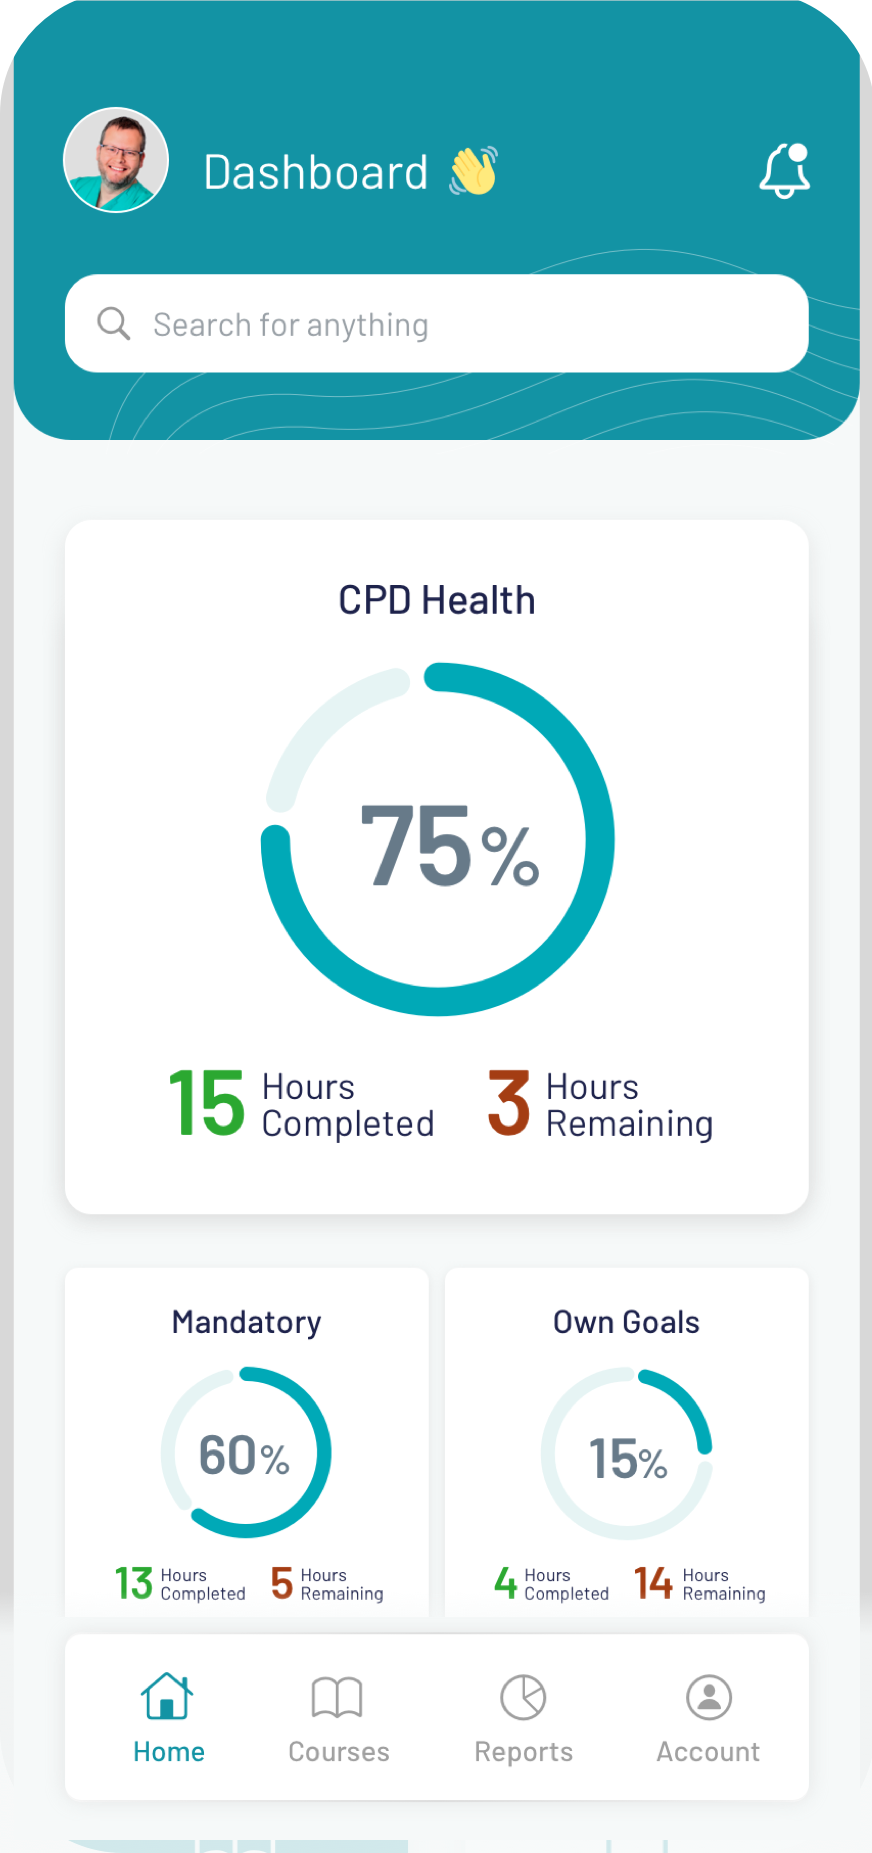Switch to the Courses tab label

click(339, 1752)
